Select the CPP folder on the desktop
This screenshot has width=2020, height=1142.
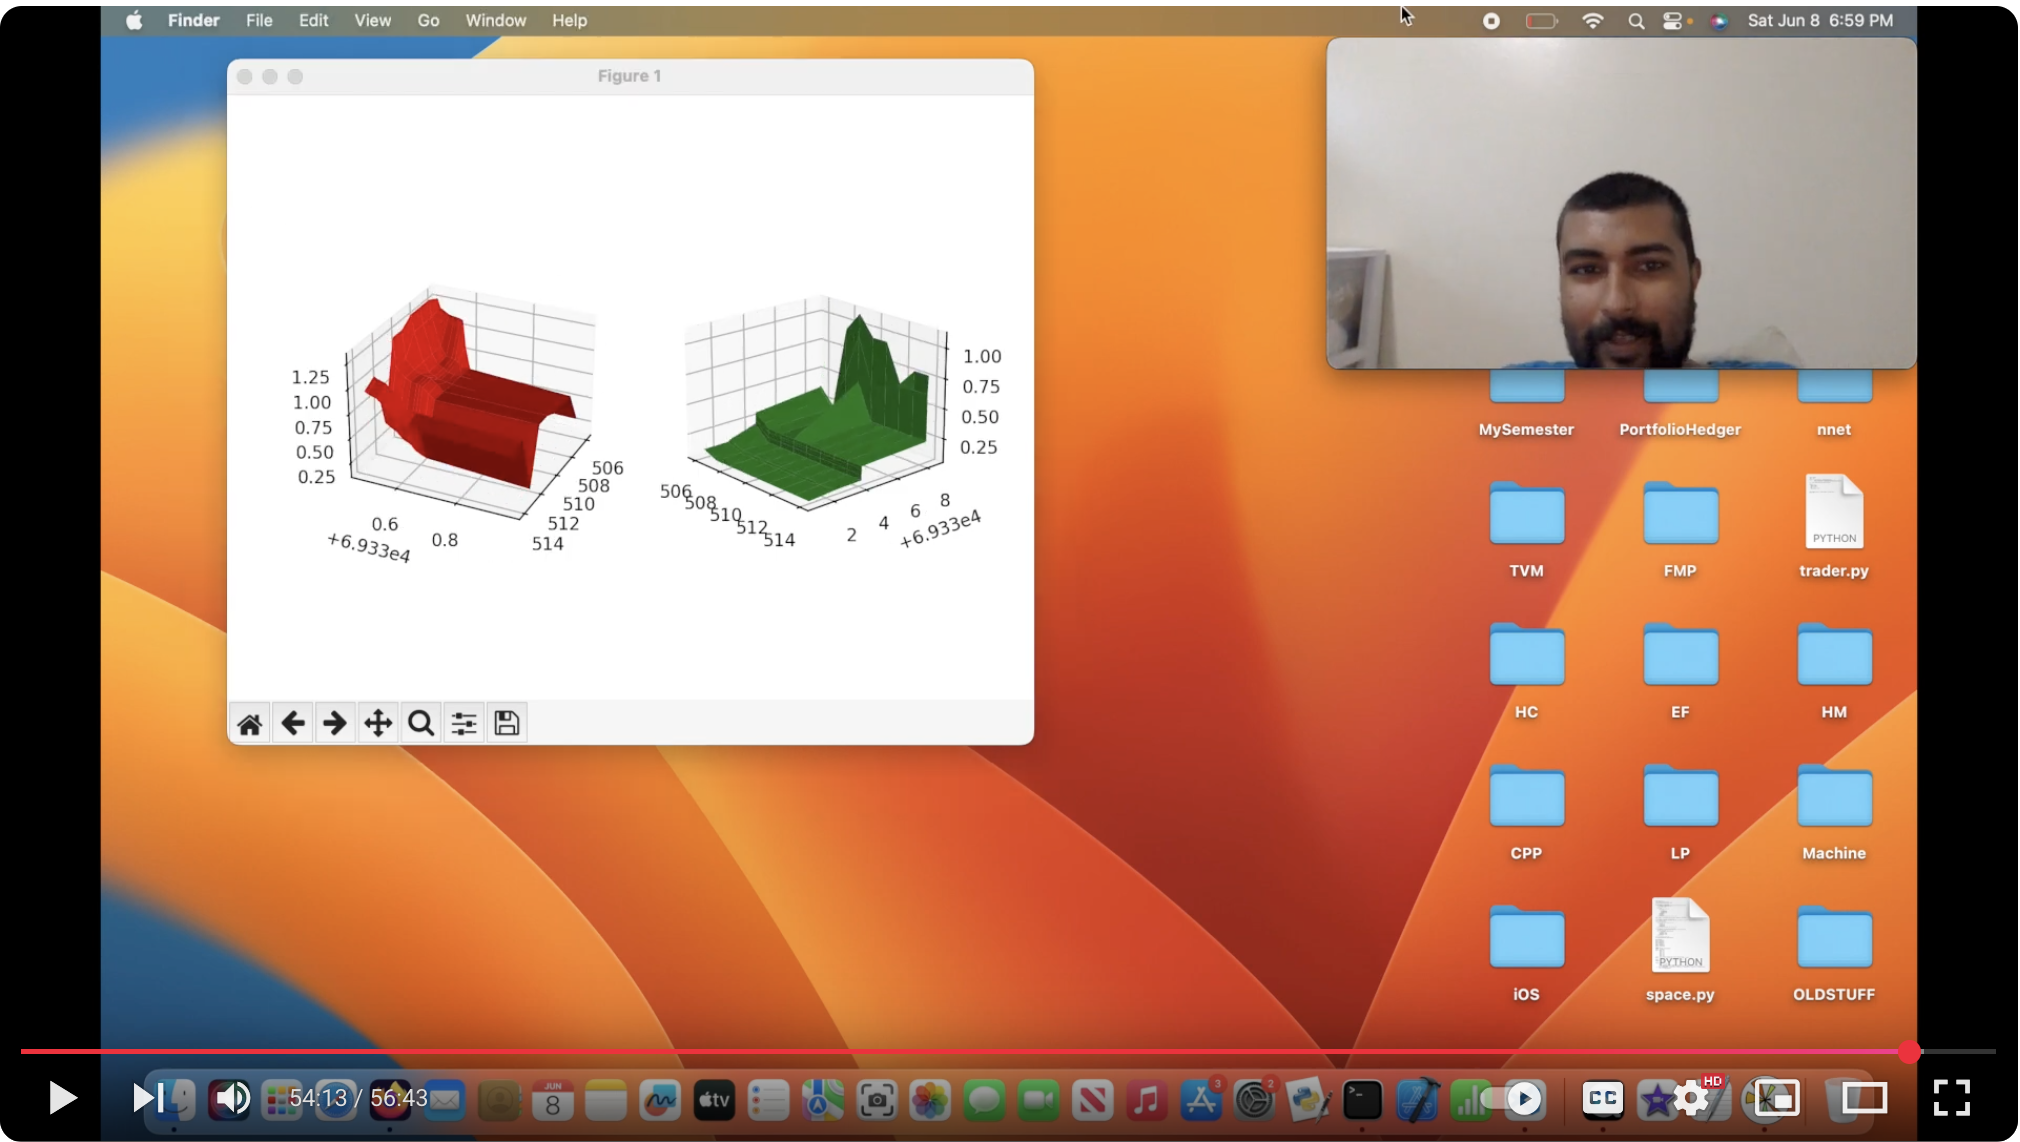point(1526,810)
